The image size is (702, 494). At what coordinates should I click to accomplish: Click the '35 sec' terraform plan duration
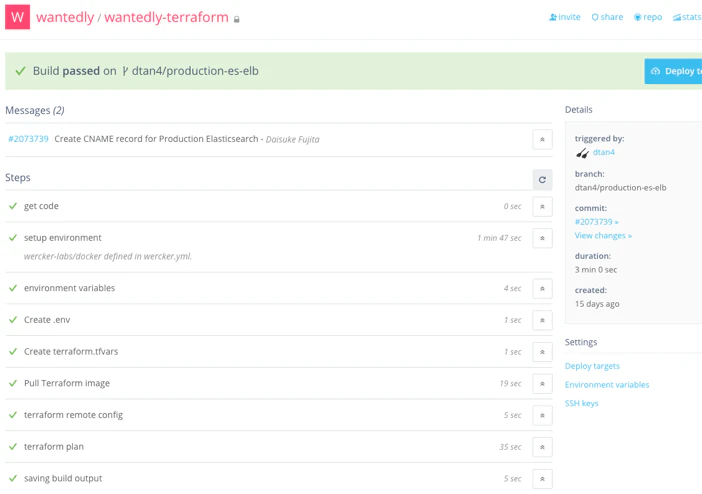(x=510, y=447)
